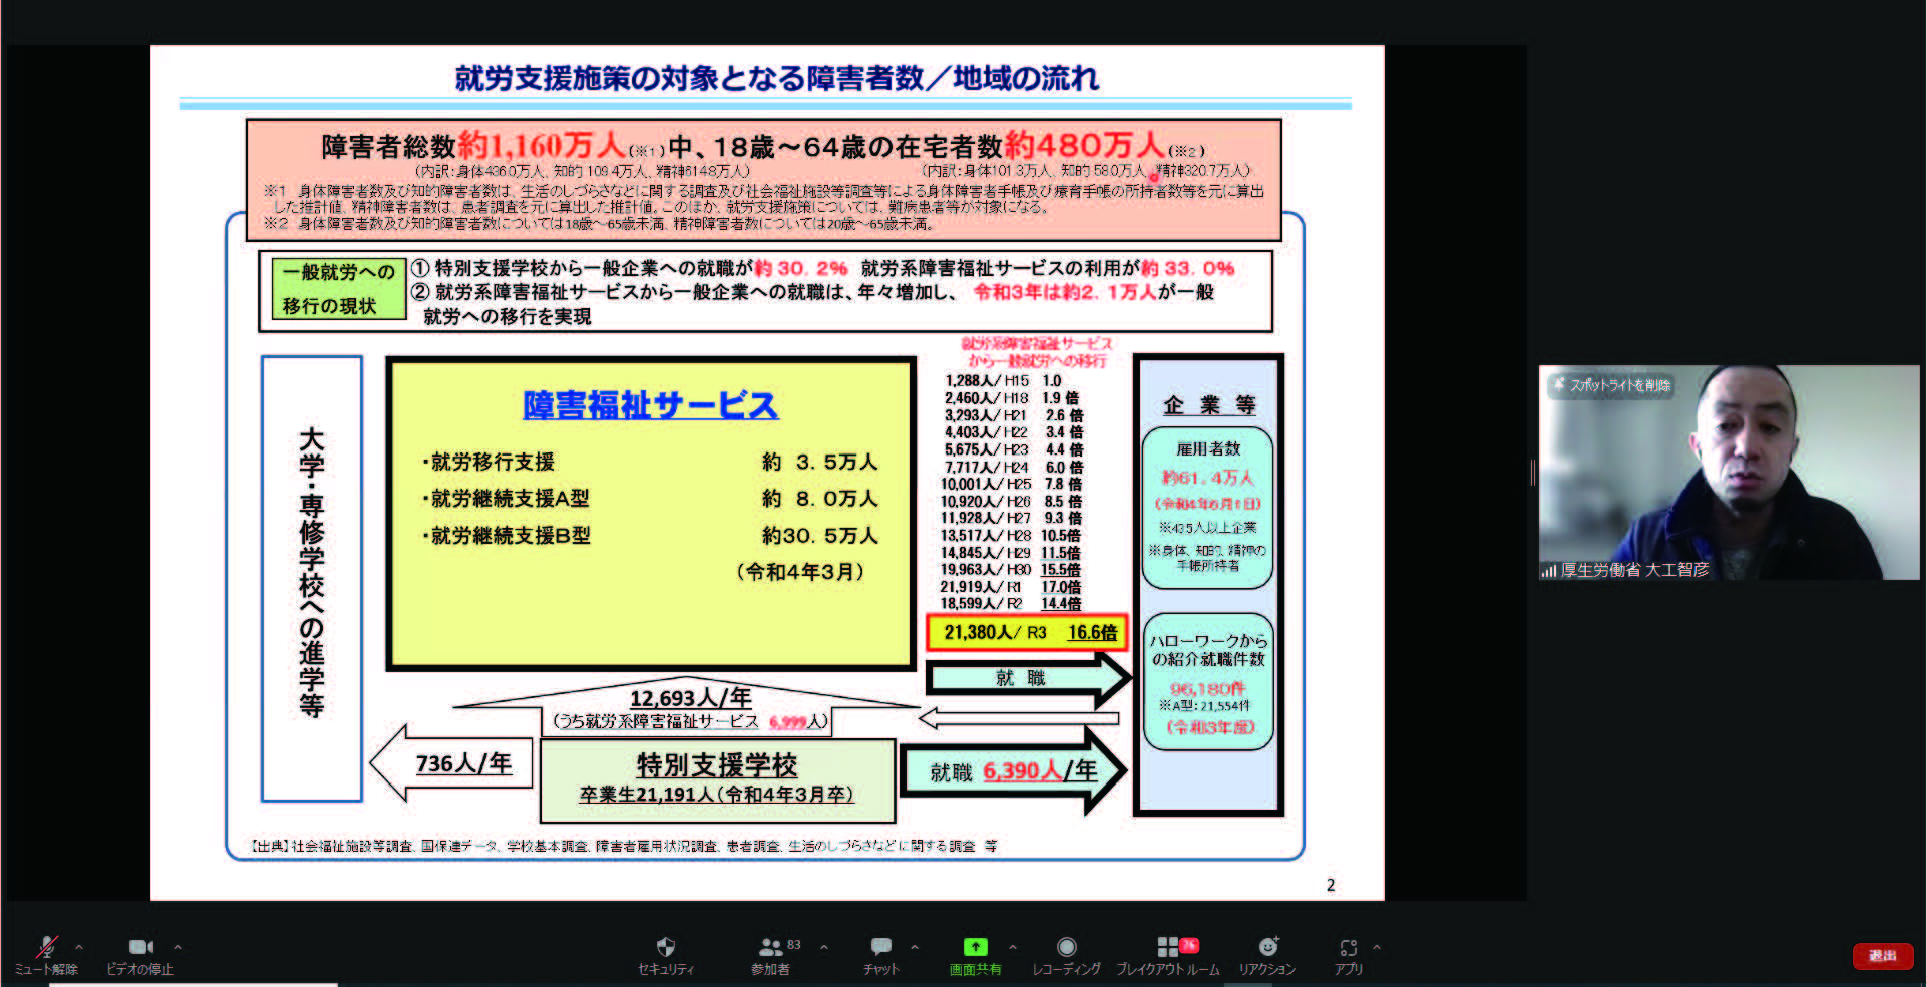Expand the arrow beside the Chat button
Image resolution: width=1927 pixels, height=987 pixels.
coord(914,946)
